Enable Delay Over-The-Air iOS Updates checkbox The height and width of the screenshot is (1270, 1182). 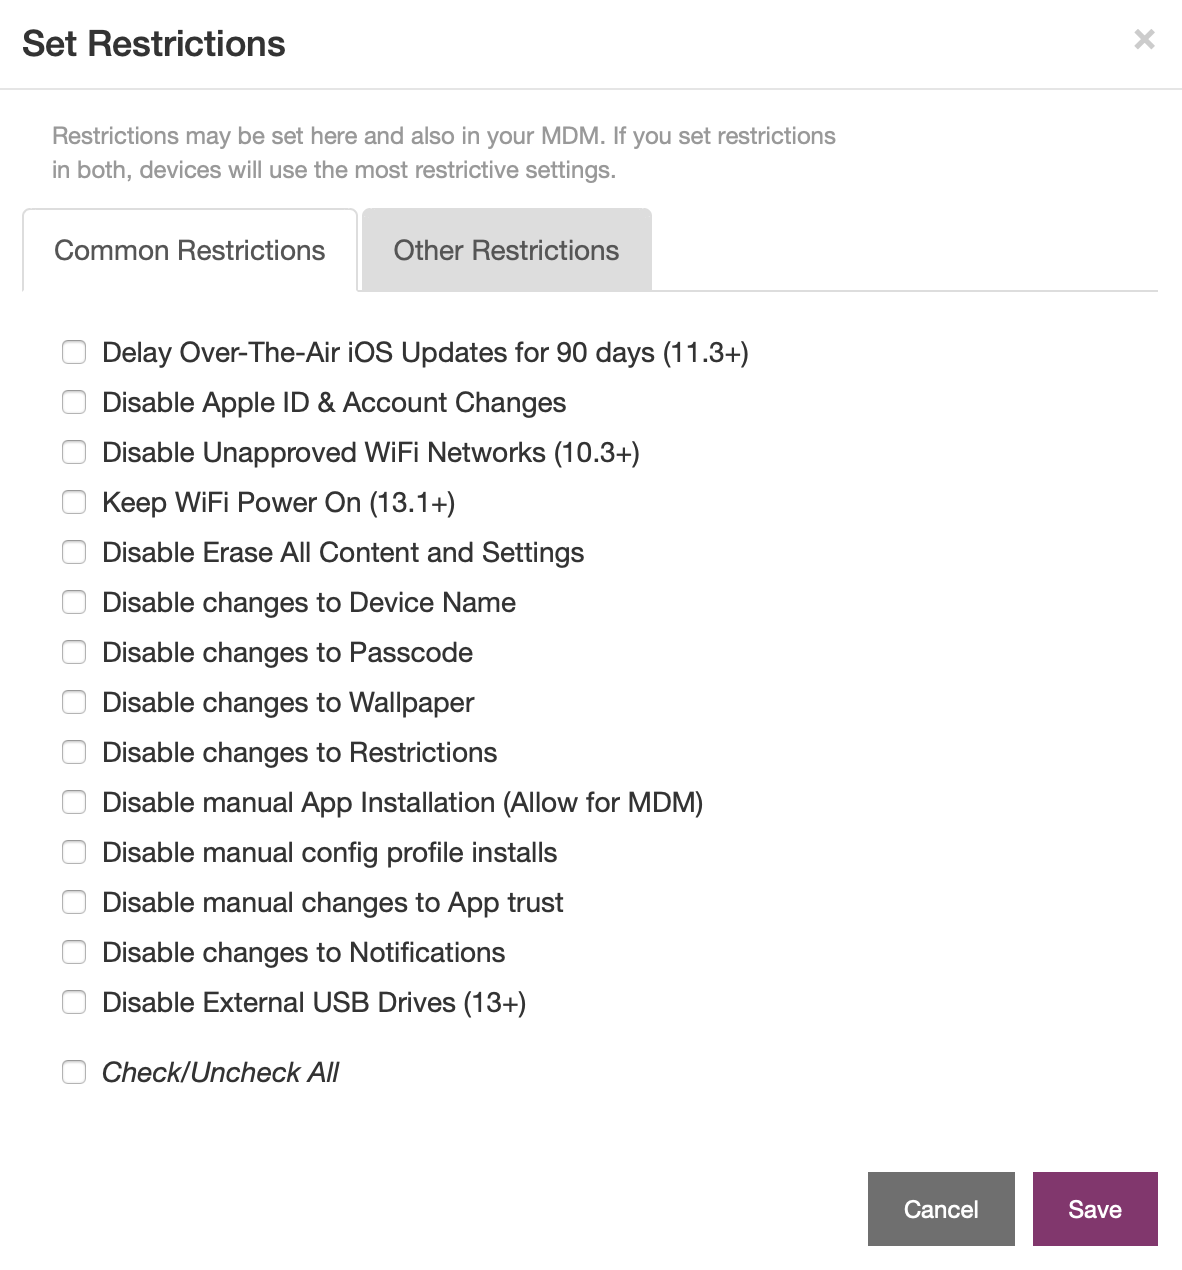pos(74,352)
